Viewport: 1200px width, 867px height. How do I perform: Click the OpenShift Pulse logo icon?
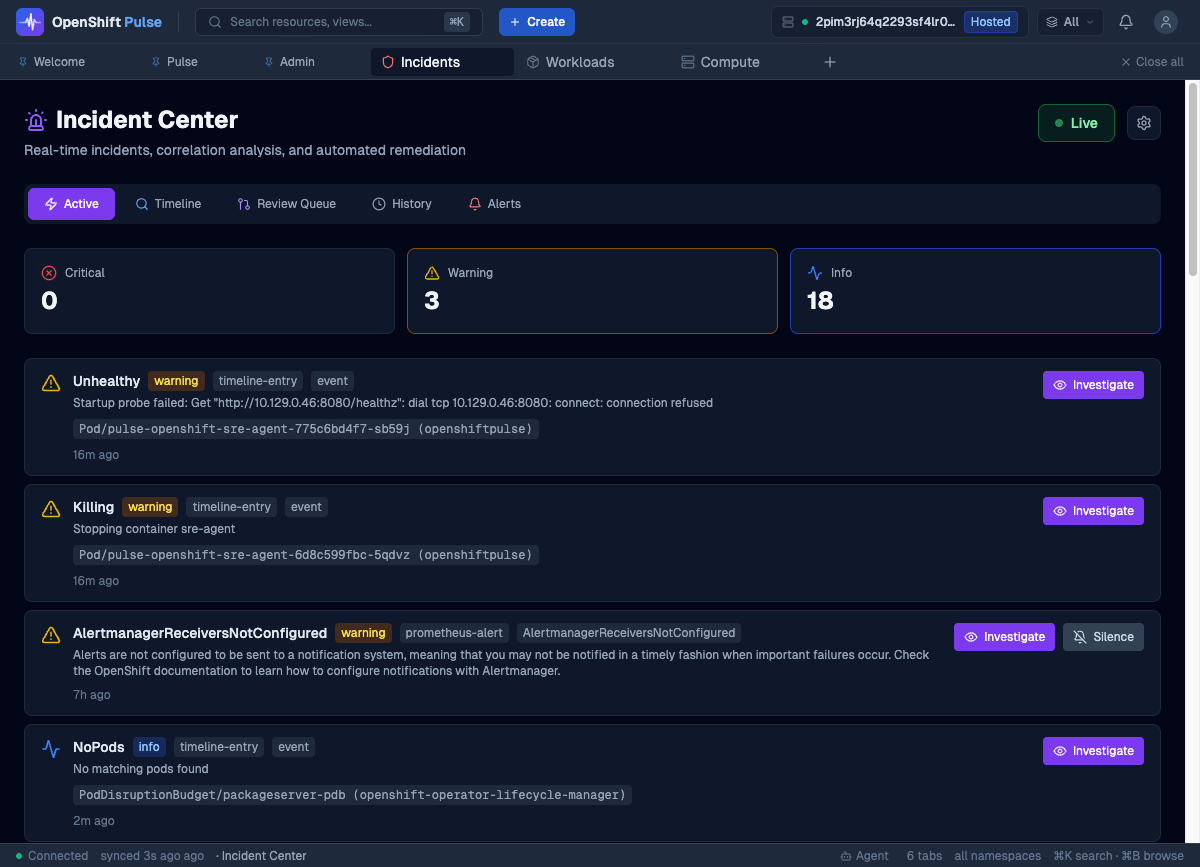tap(30, 22)
